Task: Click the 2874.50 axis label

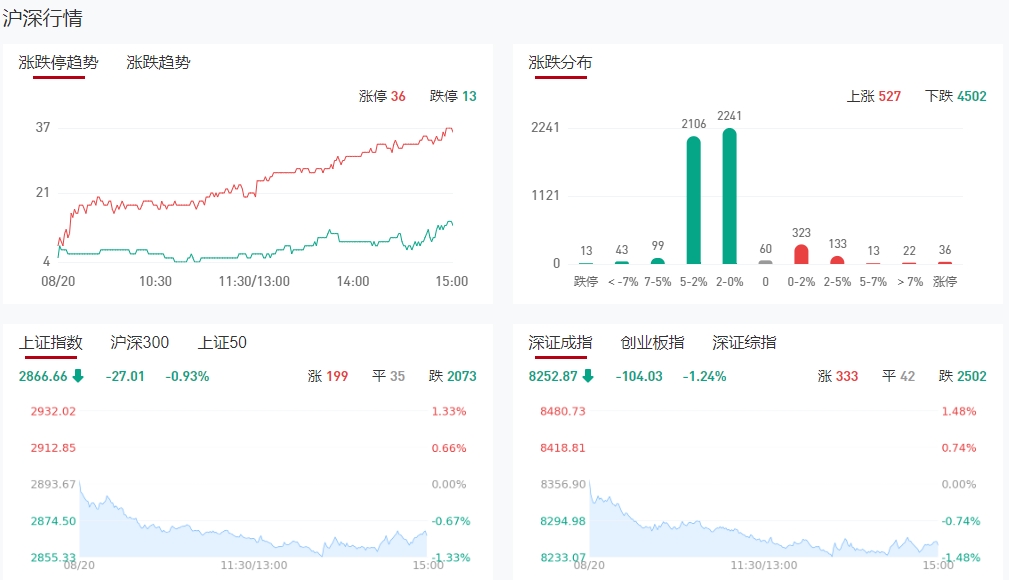Action: [x=53, y=521]
